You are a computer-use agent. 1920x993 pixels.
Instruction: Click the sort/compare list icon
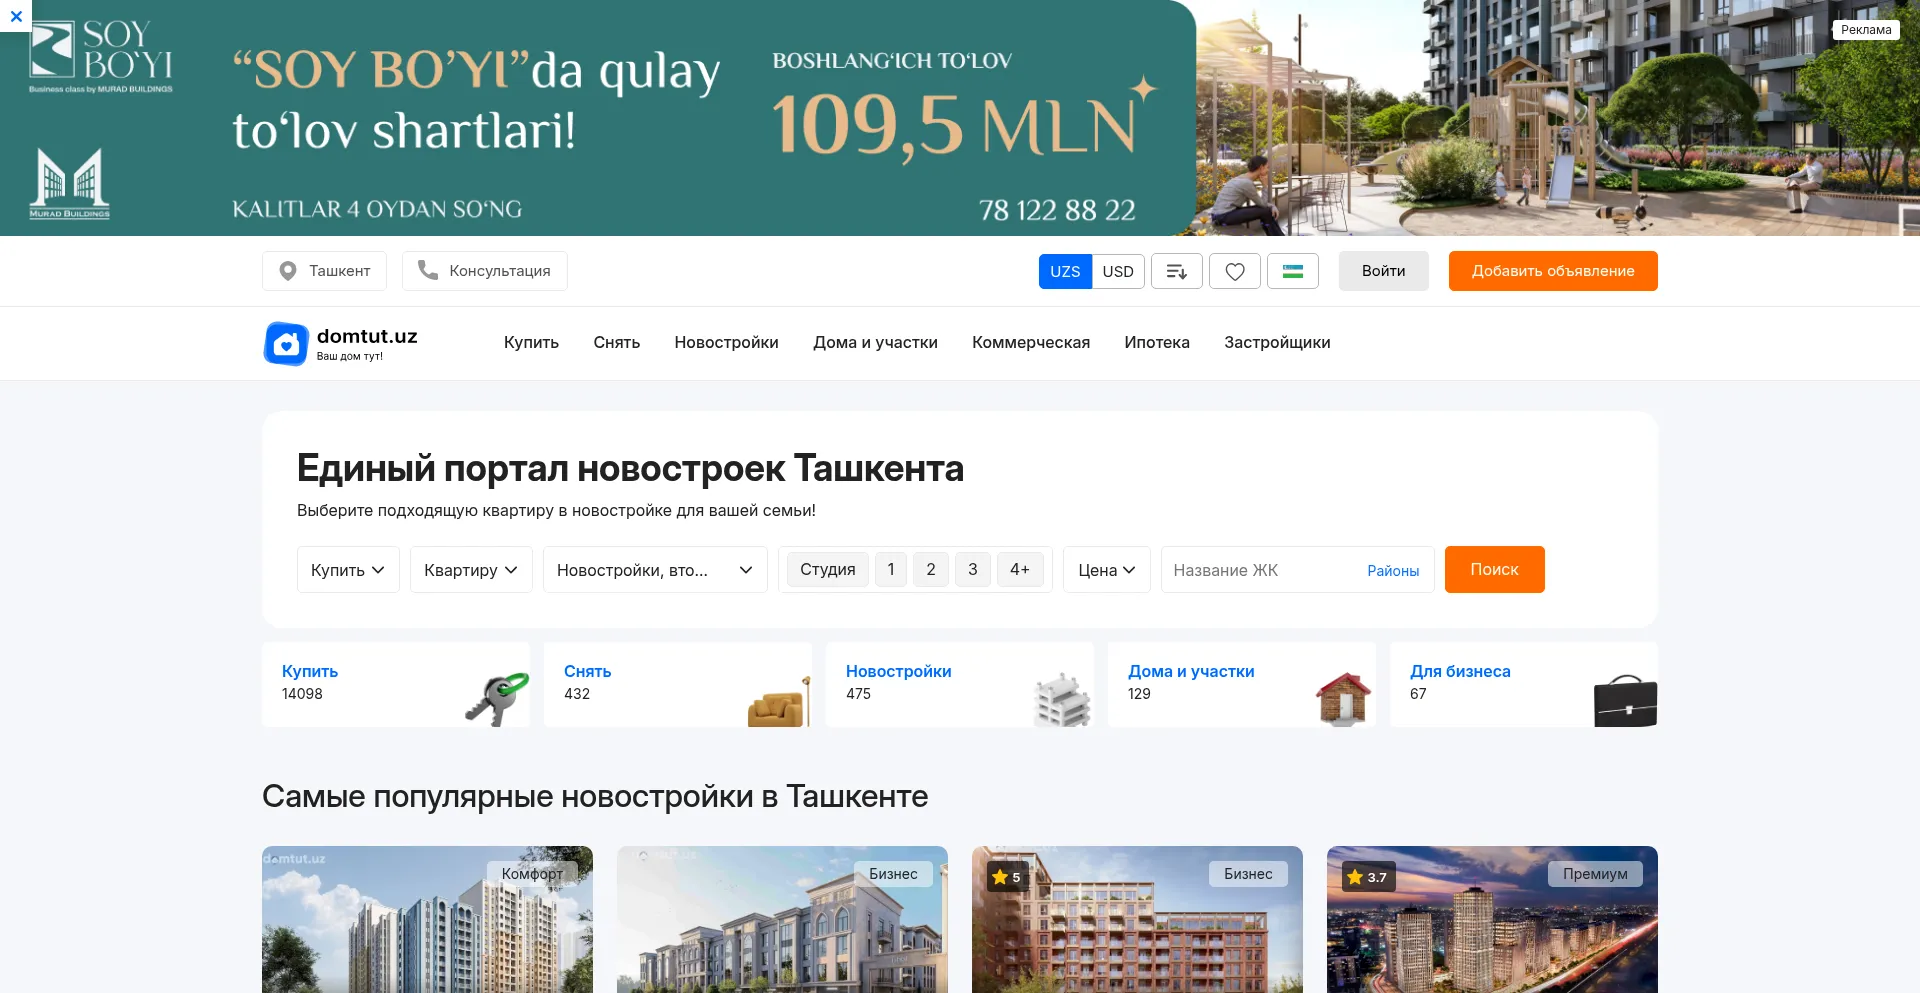(1176, 271)
